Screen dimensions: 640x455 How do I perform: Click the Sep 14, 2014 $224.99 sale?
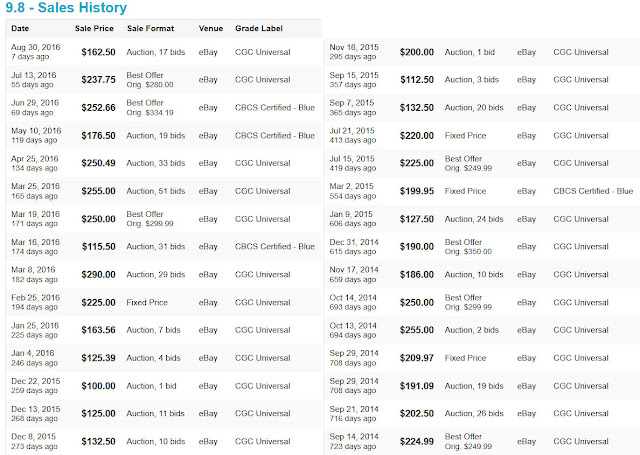[417, 441]
